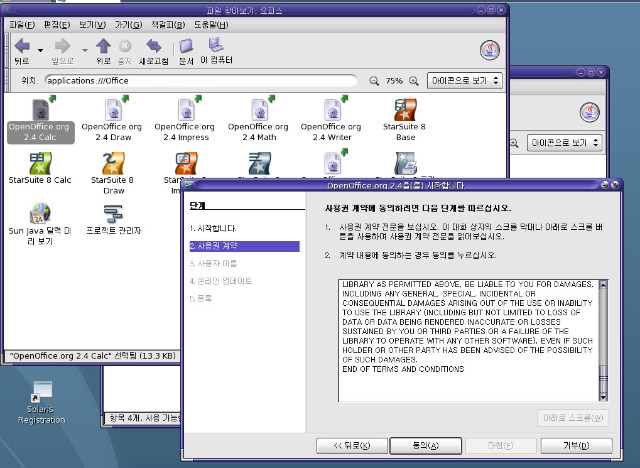Click the Java logo in the background window
640x468 pixels.
589,112
